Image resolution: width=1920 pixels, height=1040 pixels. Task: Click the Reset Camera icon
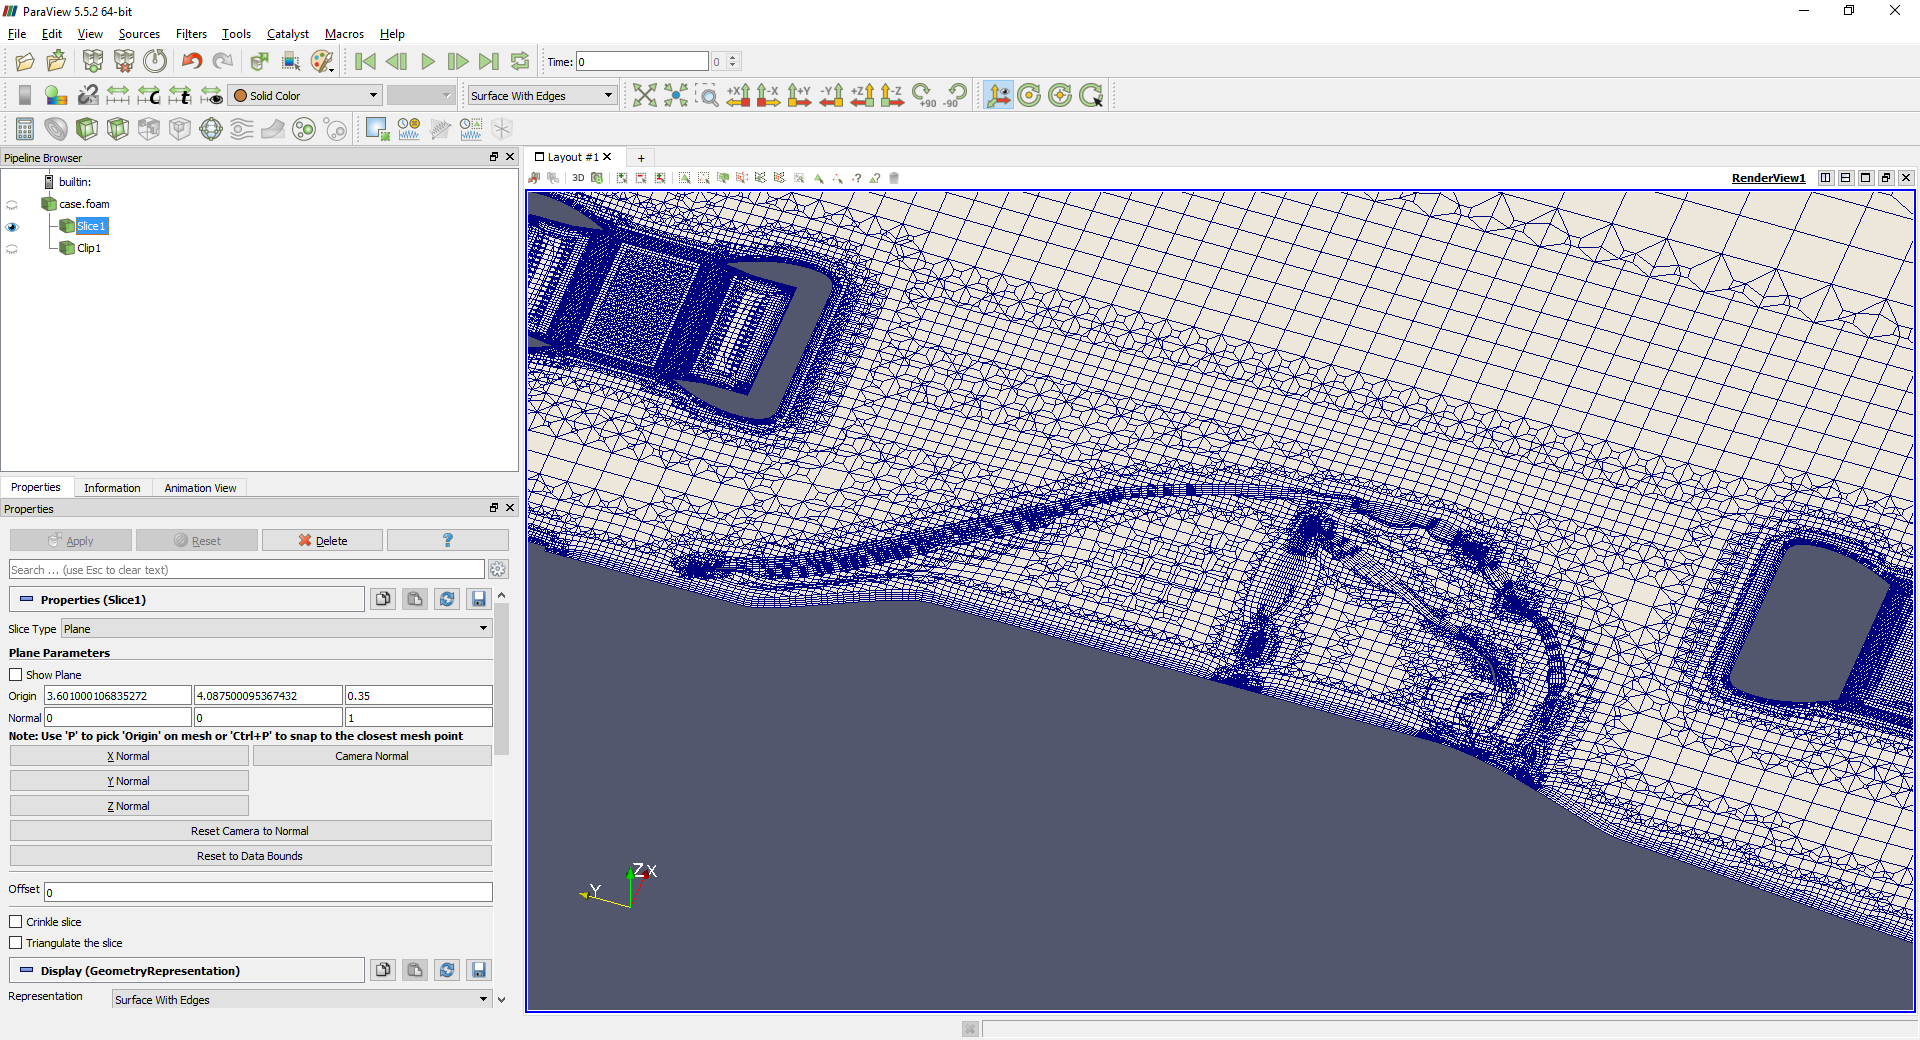click(x=645, y=96)
